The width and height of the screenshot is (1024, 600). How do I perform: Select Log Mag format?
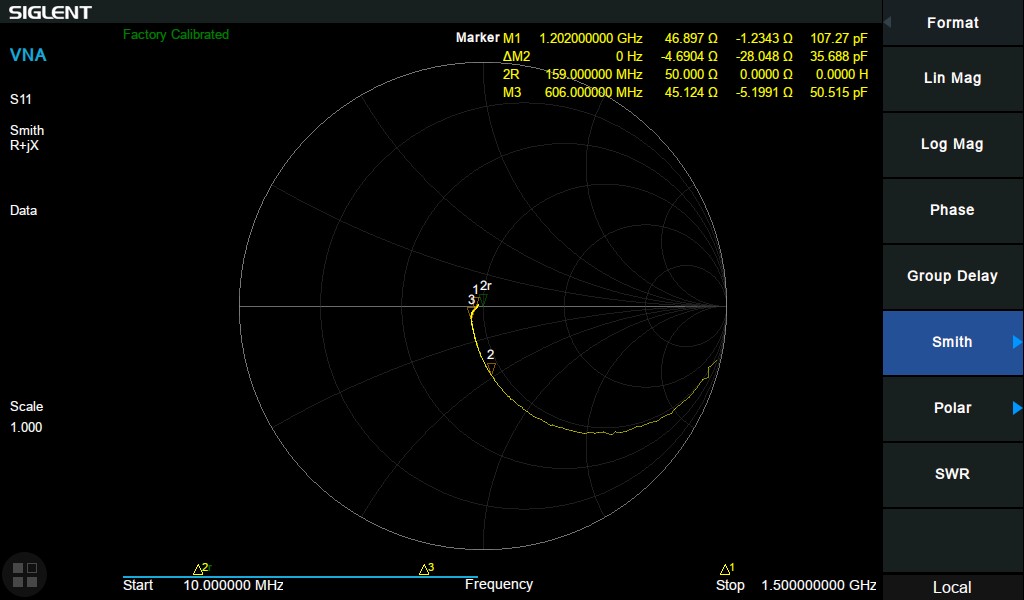951,144
